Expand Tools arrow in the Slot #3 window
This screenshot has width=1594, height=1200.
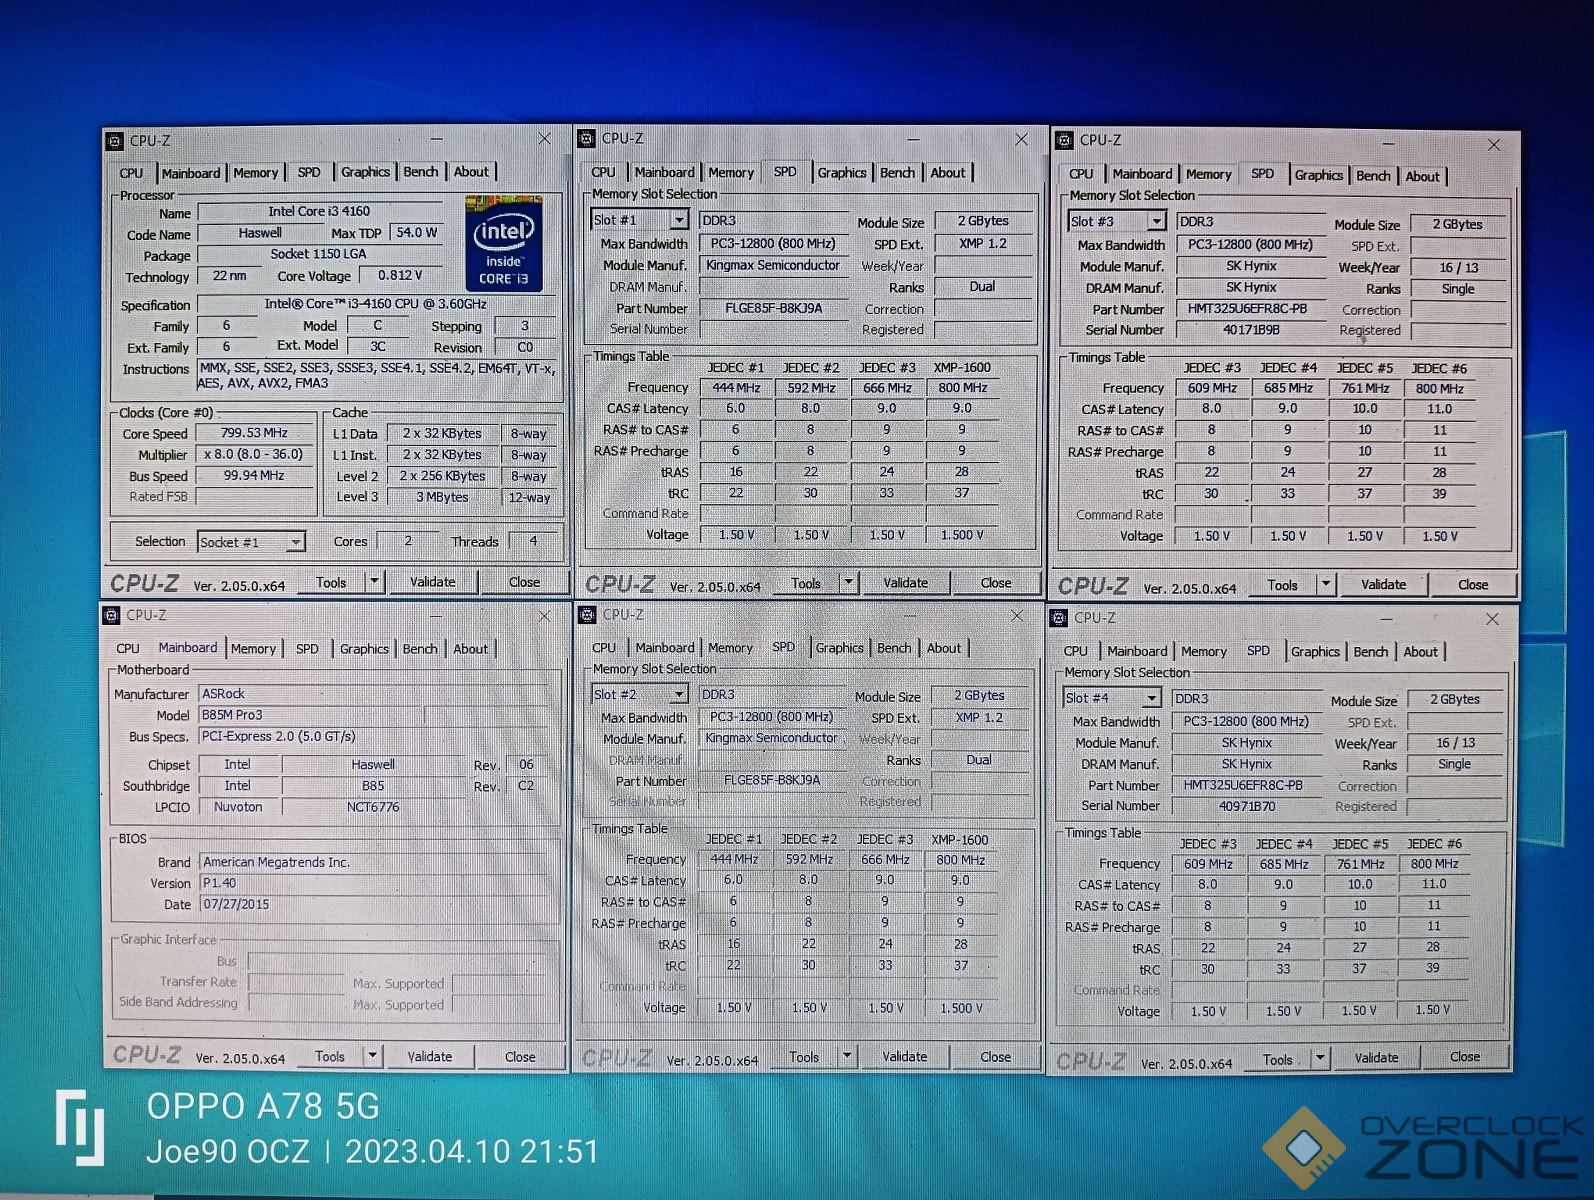1326,584
